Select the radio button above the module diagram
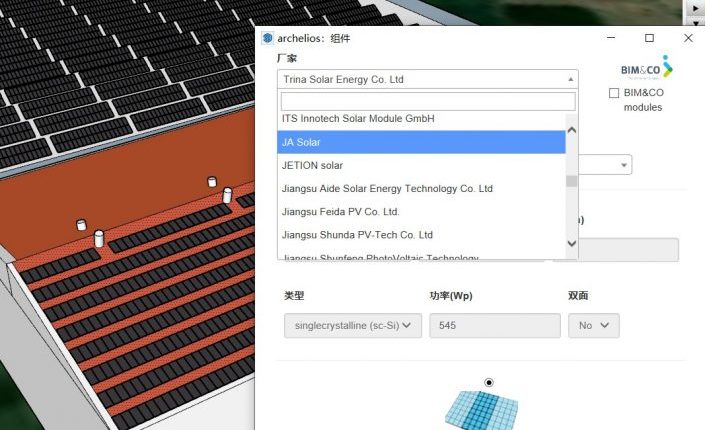This screenshot has width=705, height=430. [x=489, y=382]
